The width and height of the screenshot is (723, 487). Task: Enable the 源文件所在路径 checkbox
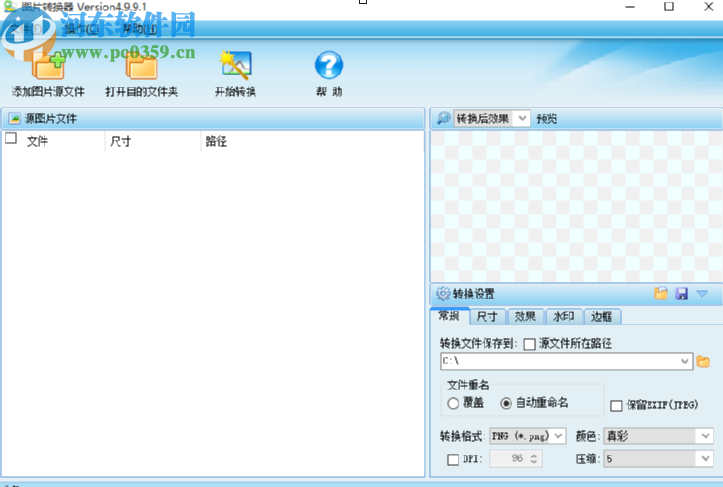tap(530, 344)
